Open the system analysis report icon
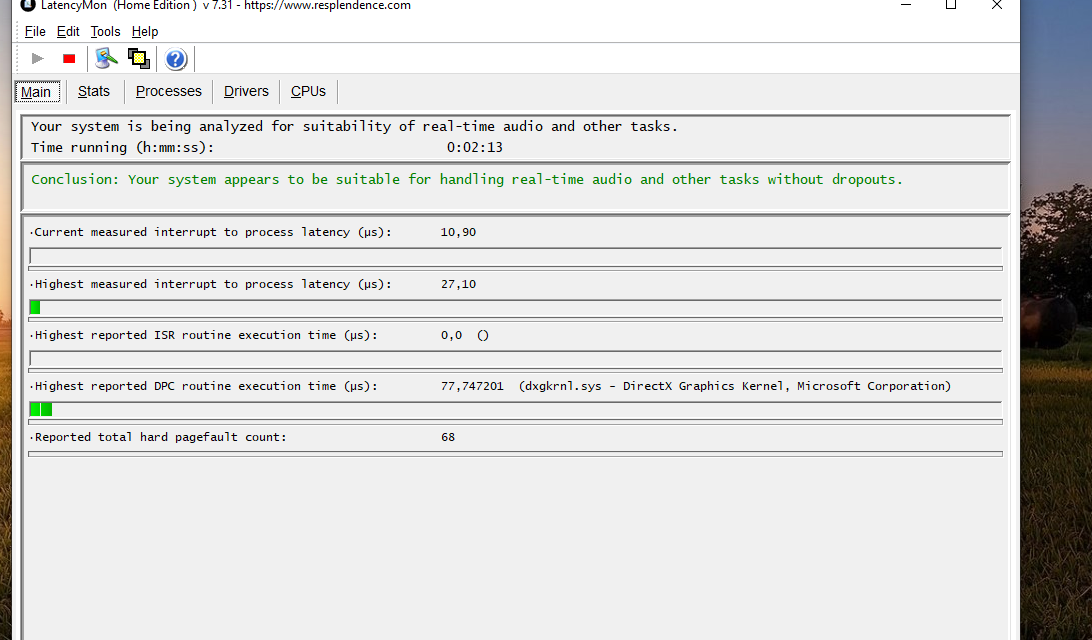The image size is (1092, 640). click(x=106, y=58)
